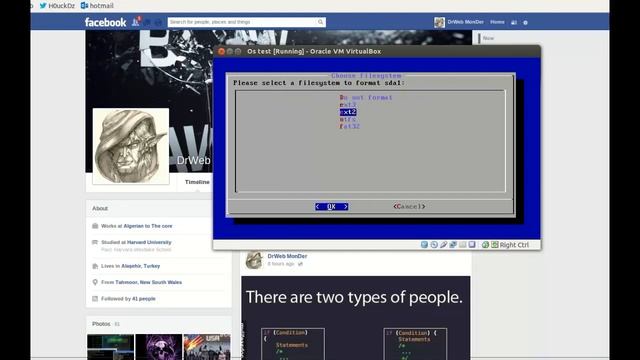Click the green arrow icon beside Right Ctrl
The image size is (640, 360).
tap(495, 244)
